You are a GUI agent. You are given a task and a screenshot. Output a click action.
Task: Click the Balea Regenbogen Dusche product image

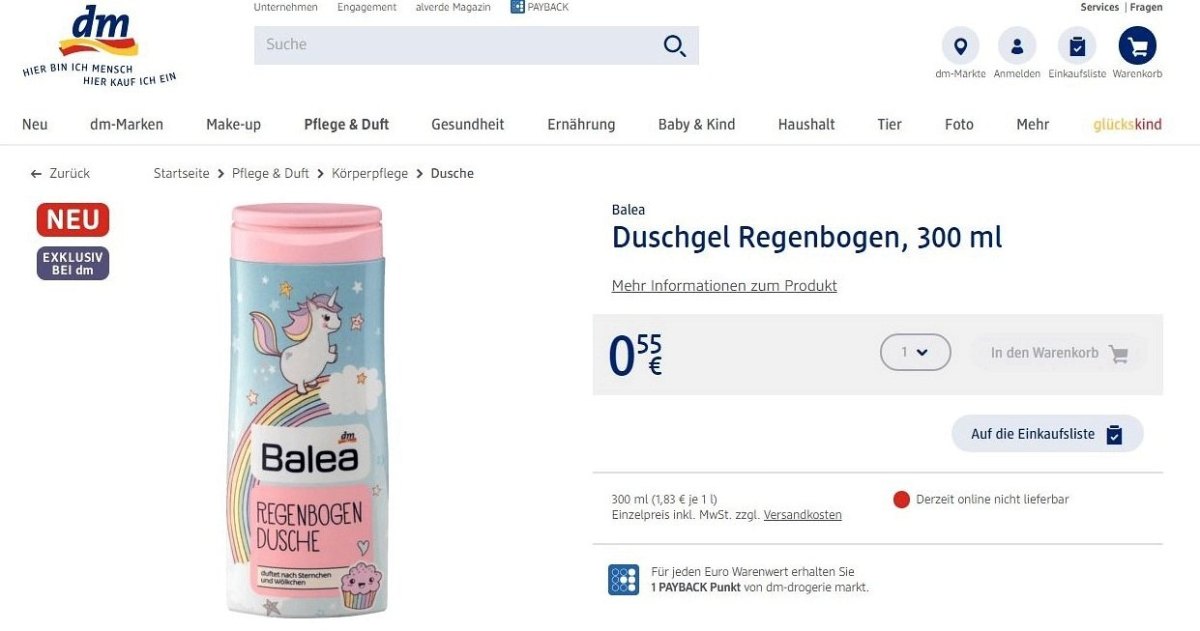(x=306, y=410)
